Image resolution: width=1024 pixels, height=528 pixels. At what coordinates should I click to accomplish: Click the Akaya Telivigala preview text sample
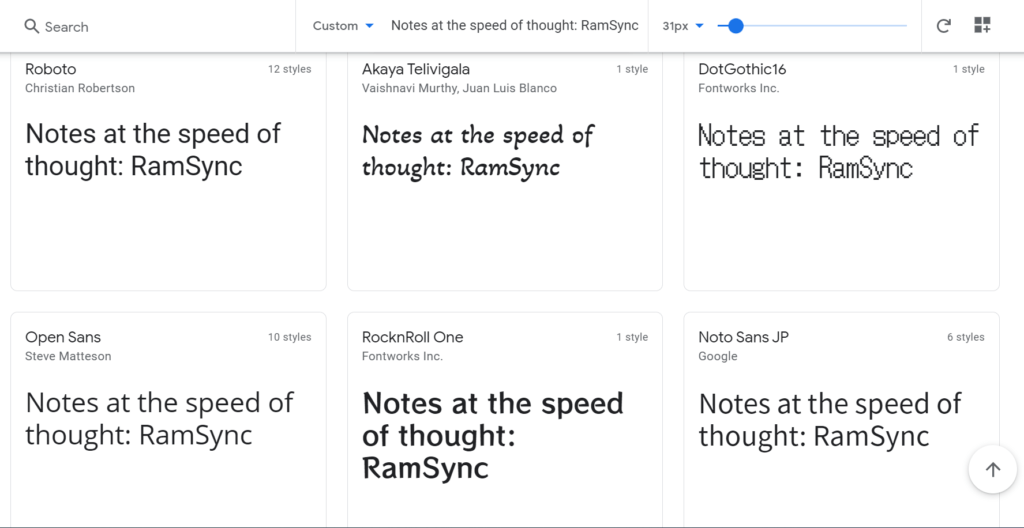click(477, 151)
